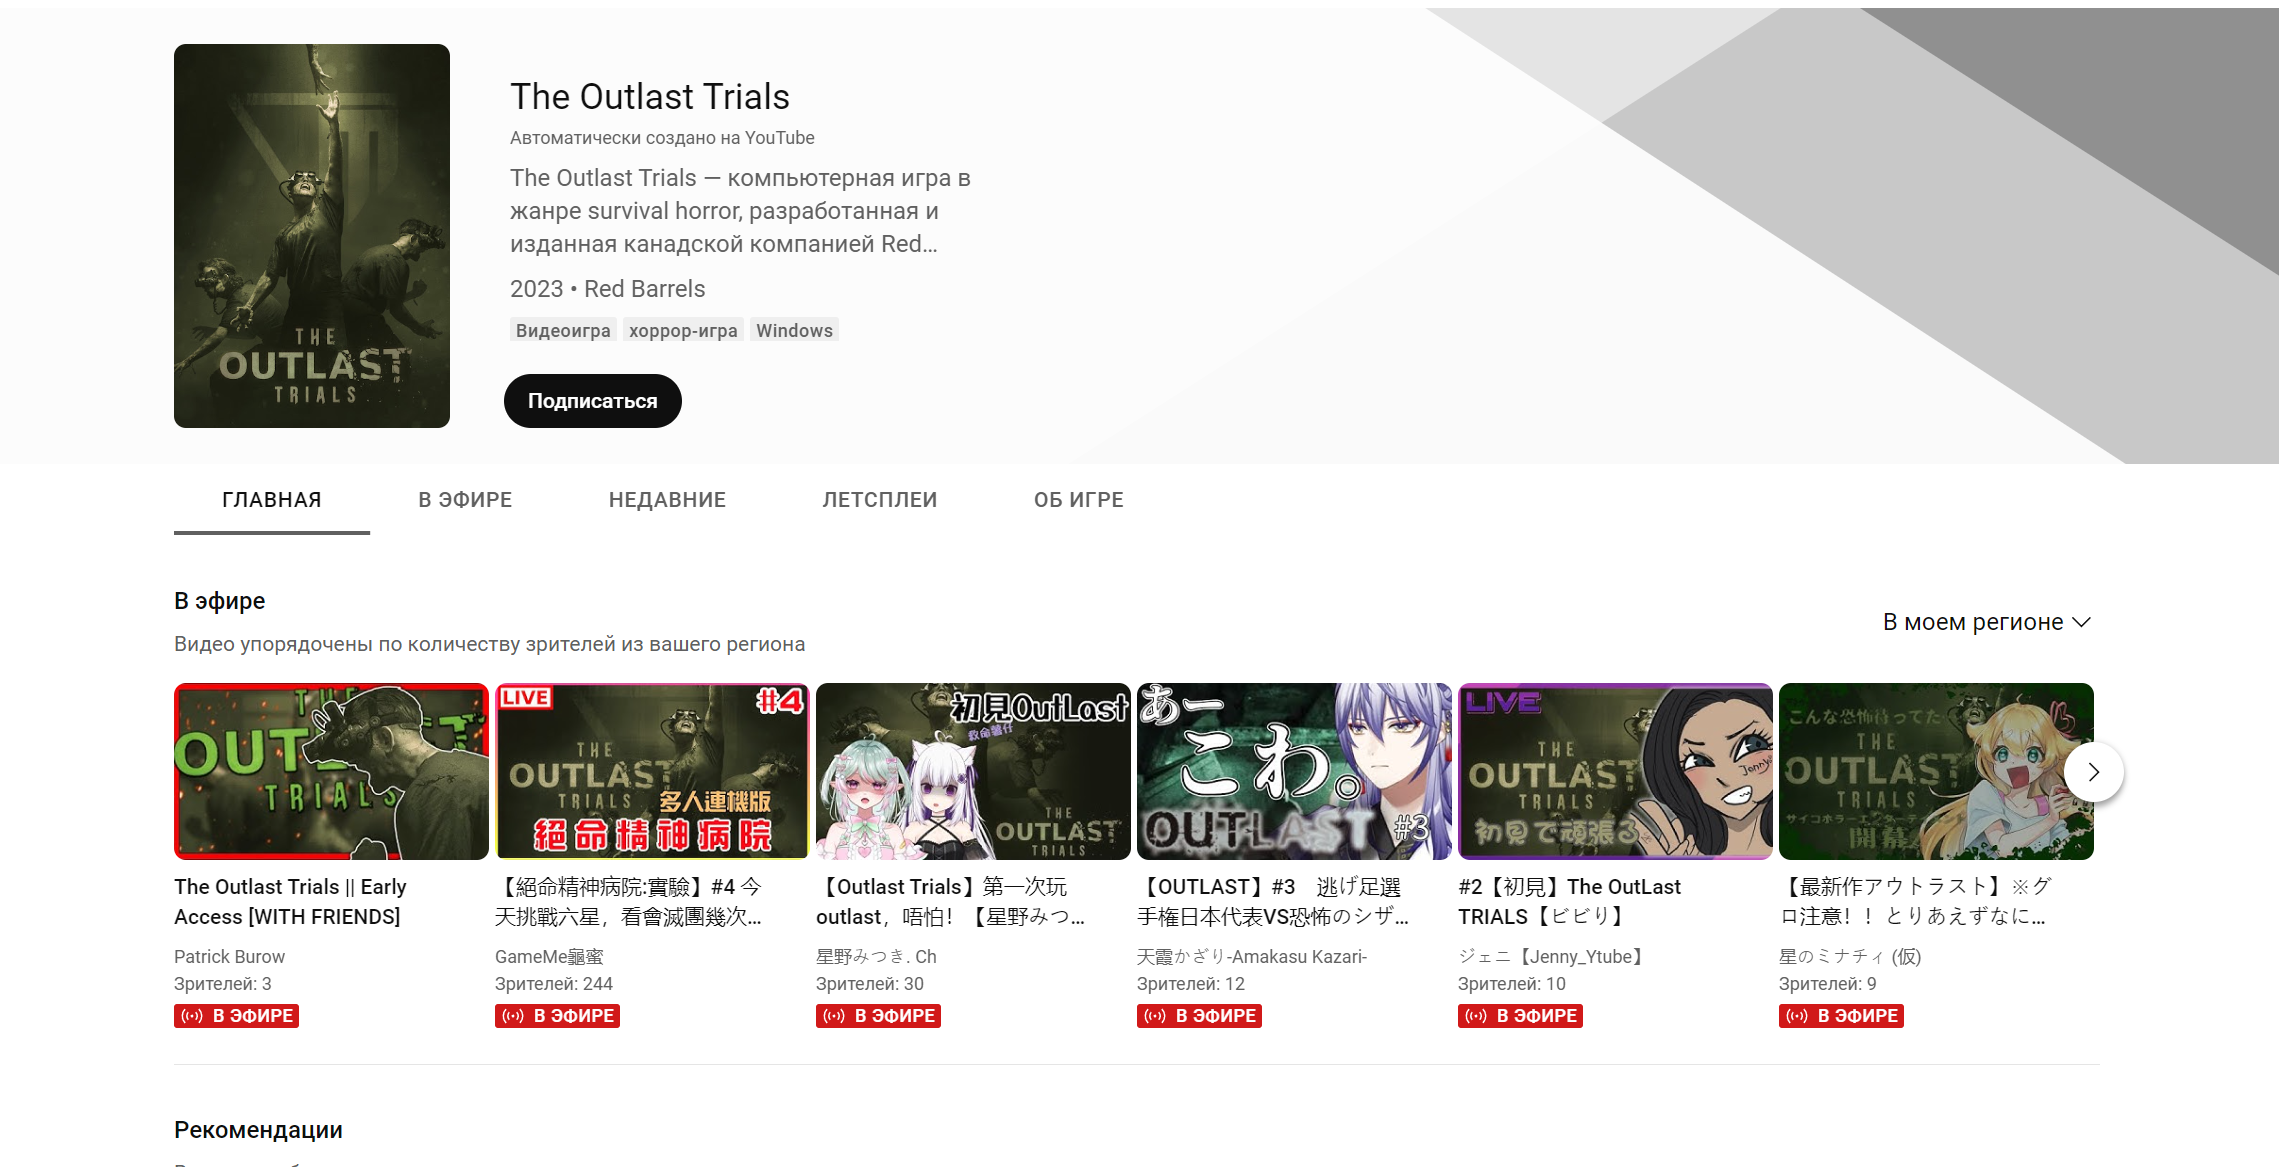Switch to the 'В ЭФИРЕ' tab
This screenshot has height=1167, width=2279.
pos(465,500)
